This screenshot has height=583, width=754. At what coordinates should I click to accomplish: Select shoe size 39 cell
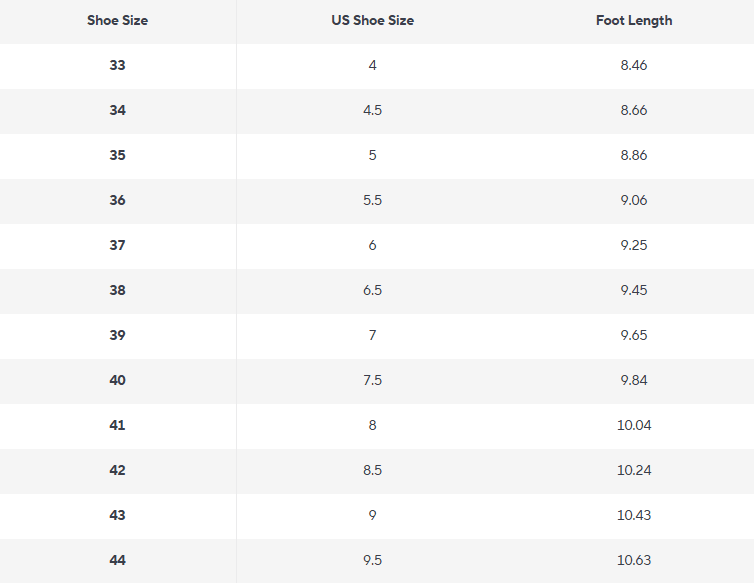[x=117, y=335]
